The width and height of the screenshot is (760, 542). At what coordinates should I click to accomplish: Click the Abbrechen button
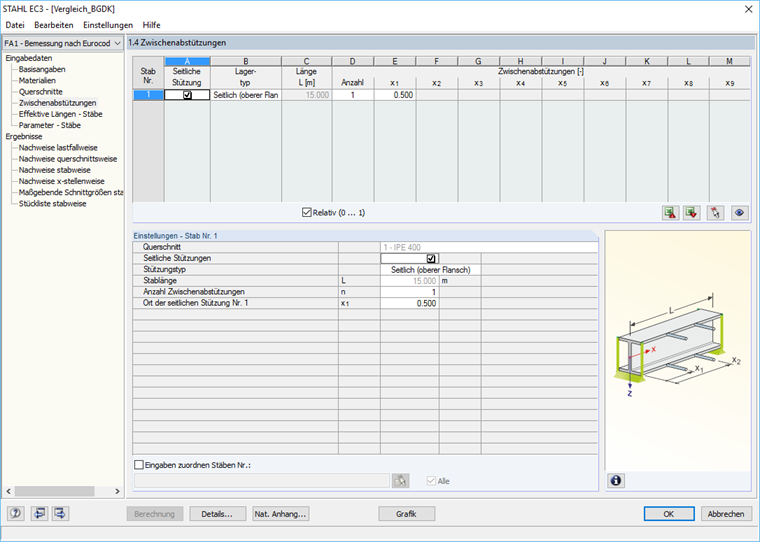click(x=726, y=514)
